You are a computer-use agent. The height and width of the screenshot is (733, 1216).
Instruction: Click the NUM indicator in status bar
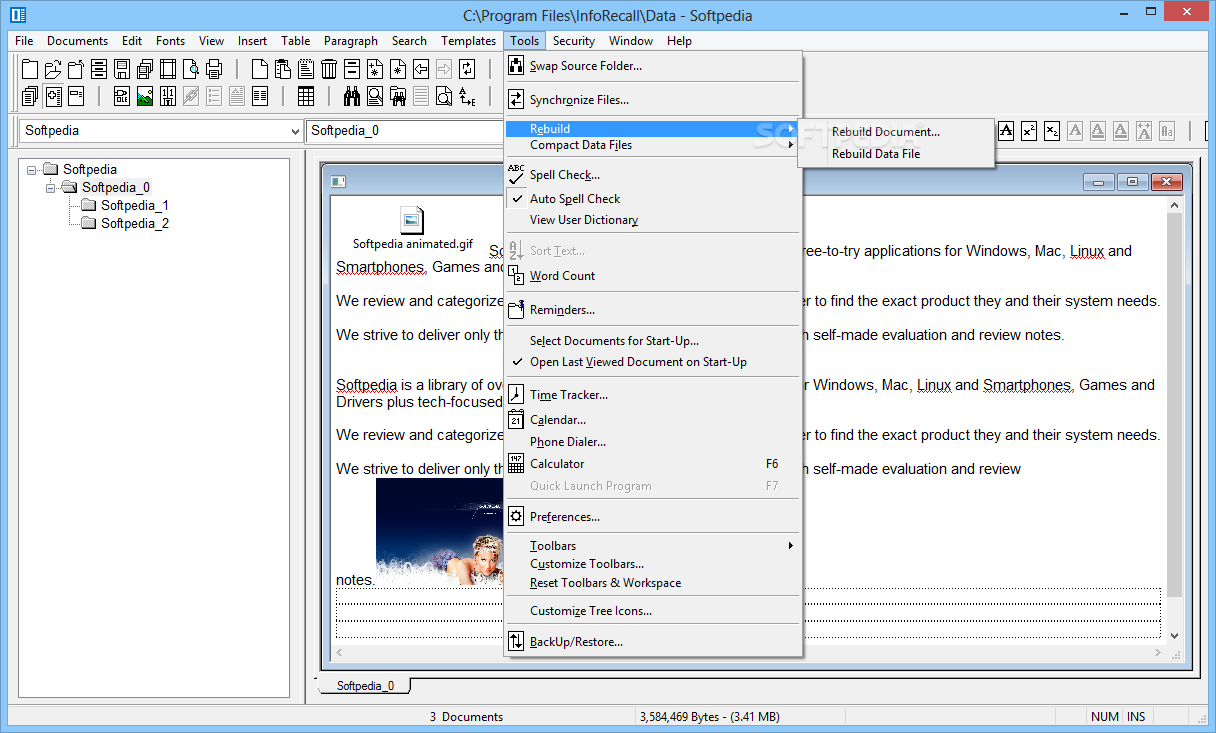[x=1105, y=716]
